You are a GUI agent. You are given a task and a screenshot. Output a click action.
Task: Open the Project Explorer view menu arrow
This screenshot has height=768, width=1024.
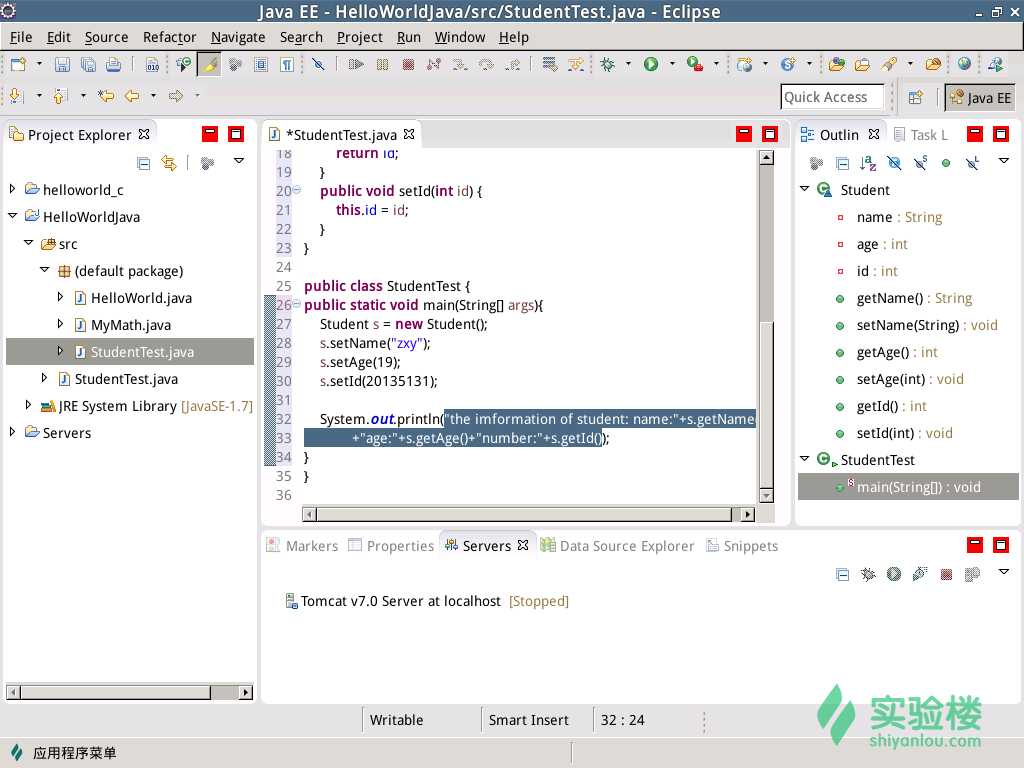point(239,161)
